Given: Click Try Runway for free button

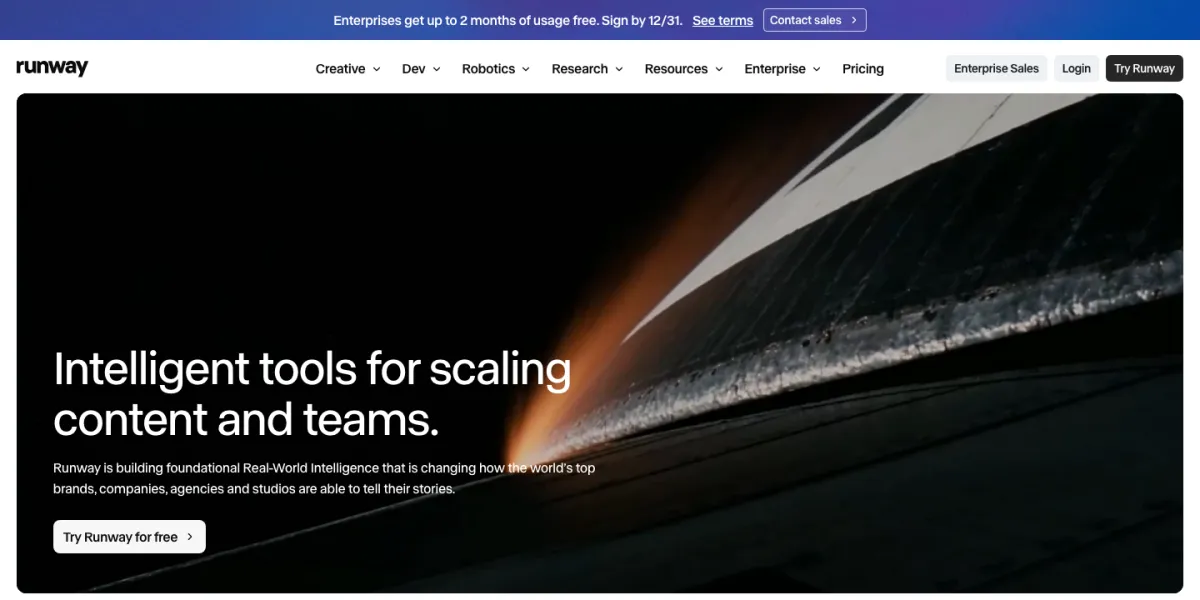Looking at the screenshot, I should pyautogui.click(x=129, y=537).
